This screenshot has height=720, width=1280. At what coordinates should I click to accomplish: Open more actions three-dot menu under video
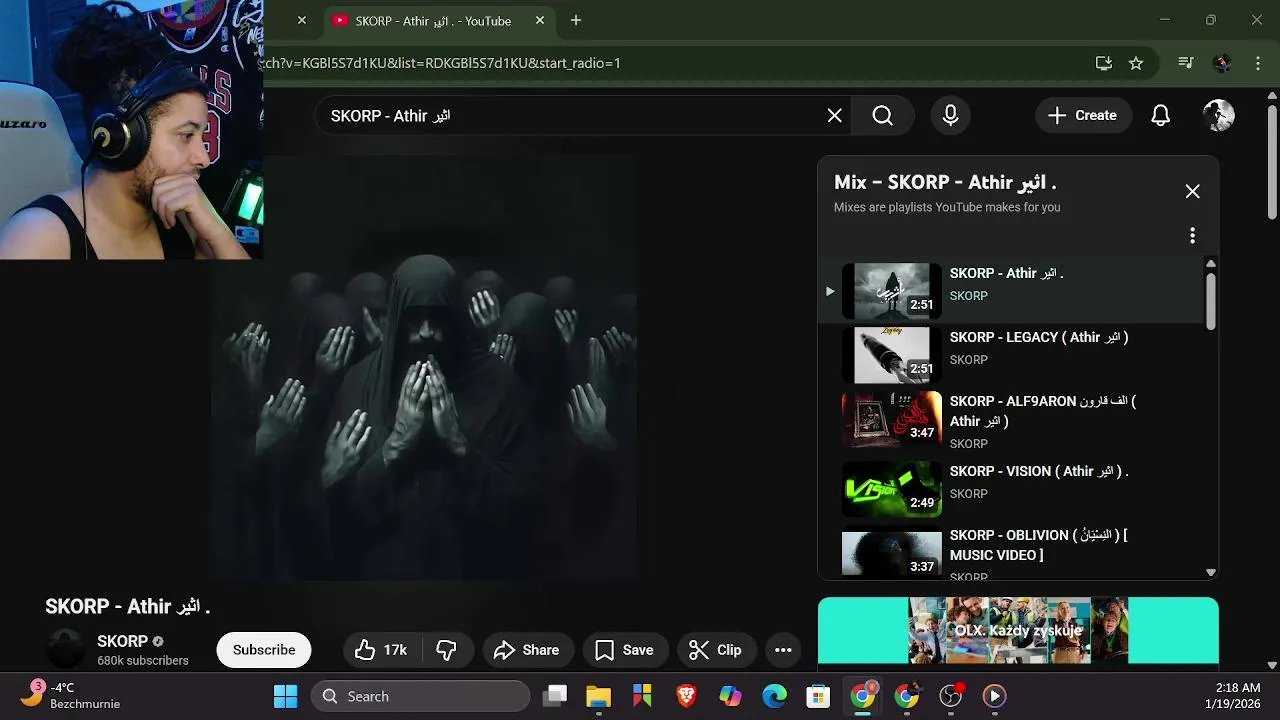pos(783,650)
